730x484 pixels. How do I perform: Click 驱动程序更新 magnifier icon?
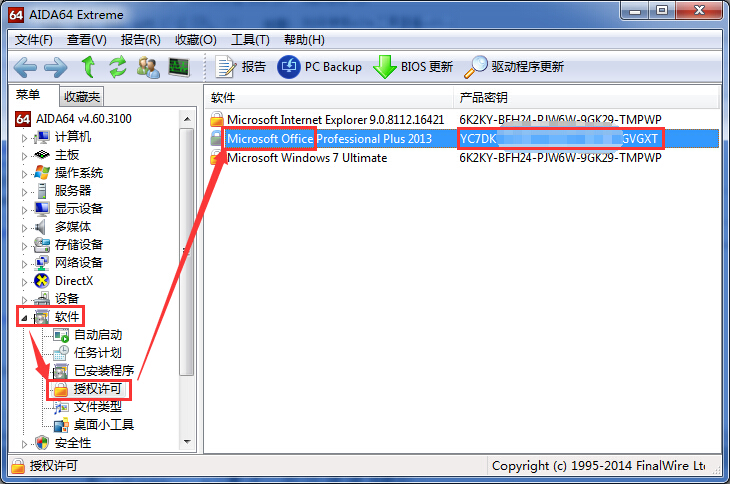click(x=476, y=67)
